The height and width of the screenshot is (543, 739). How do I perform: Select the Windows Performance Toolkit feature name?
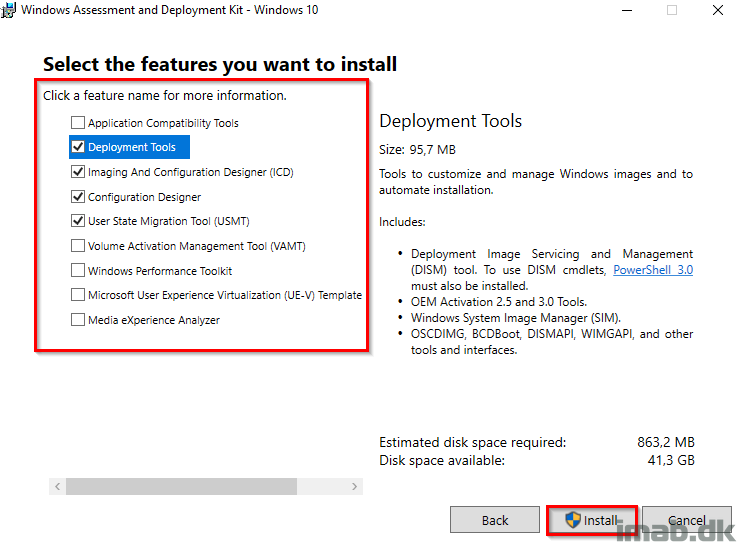pyautogui.click(x=160, y=271)
